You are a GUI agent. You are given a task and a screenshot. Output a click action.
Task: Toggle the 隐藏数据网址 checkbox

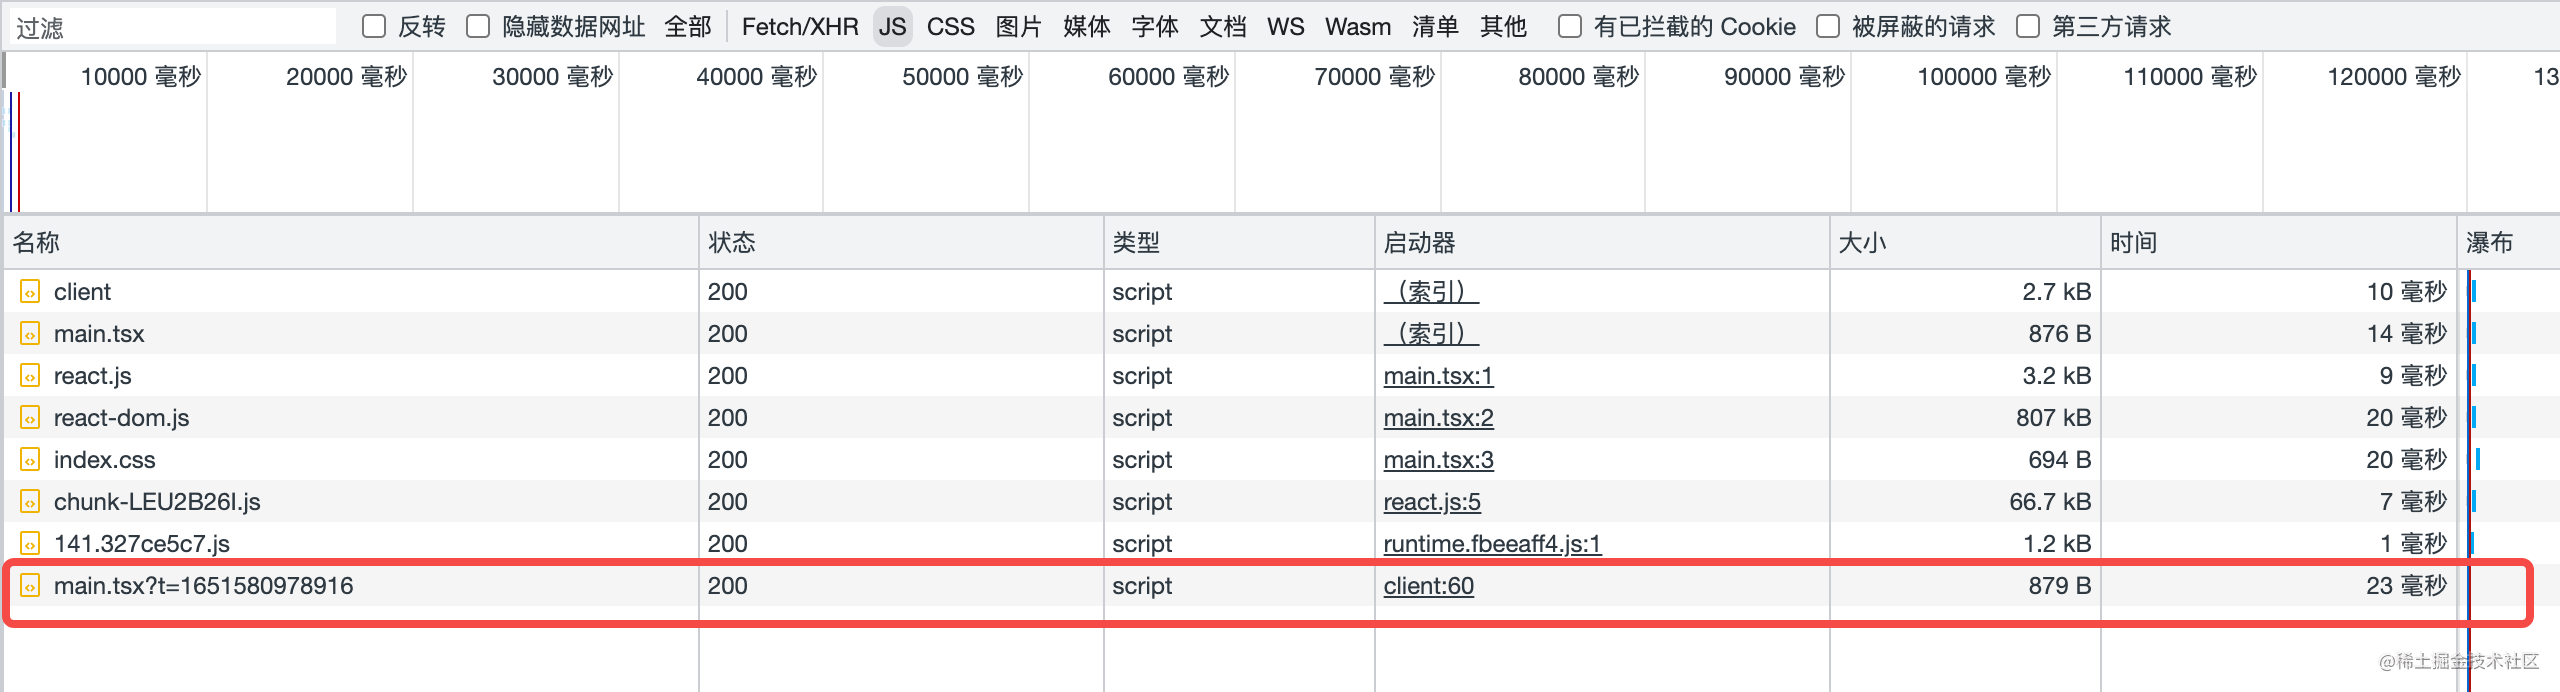(478, 26)
